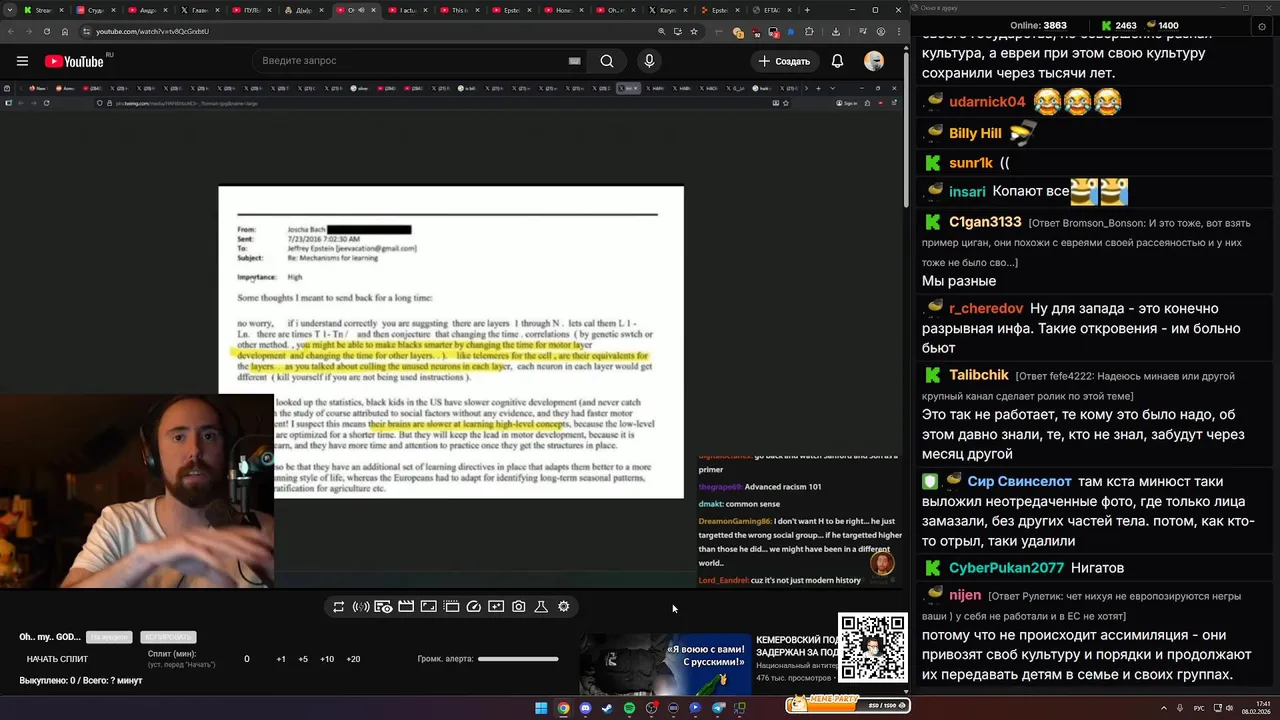Open the YouTube hamburger guide menu

point(22,61)
